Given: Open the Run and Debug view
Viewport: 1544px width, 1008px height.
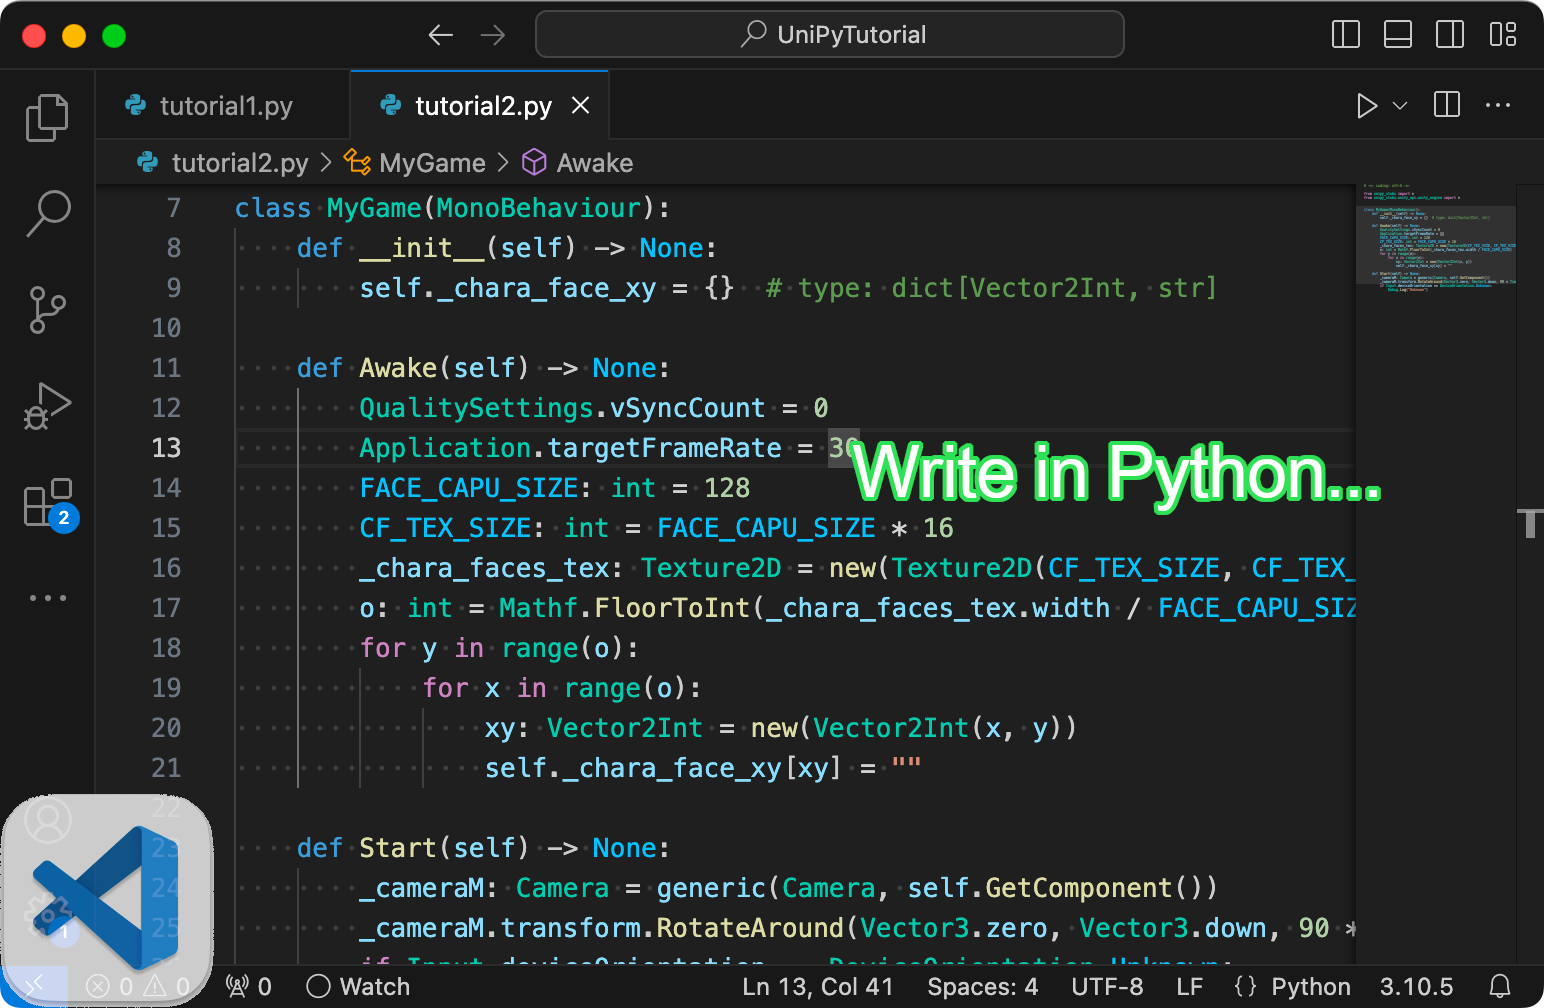Looking at the screenshot, I should (47, 406).
